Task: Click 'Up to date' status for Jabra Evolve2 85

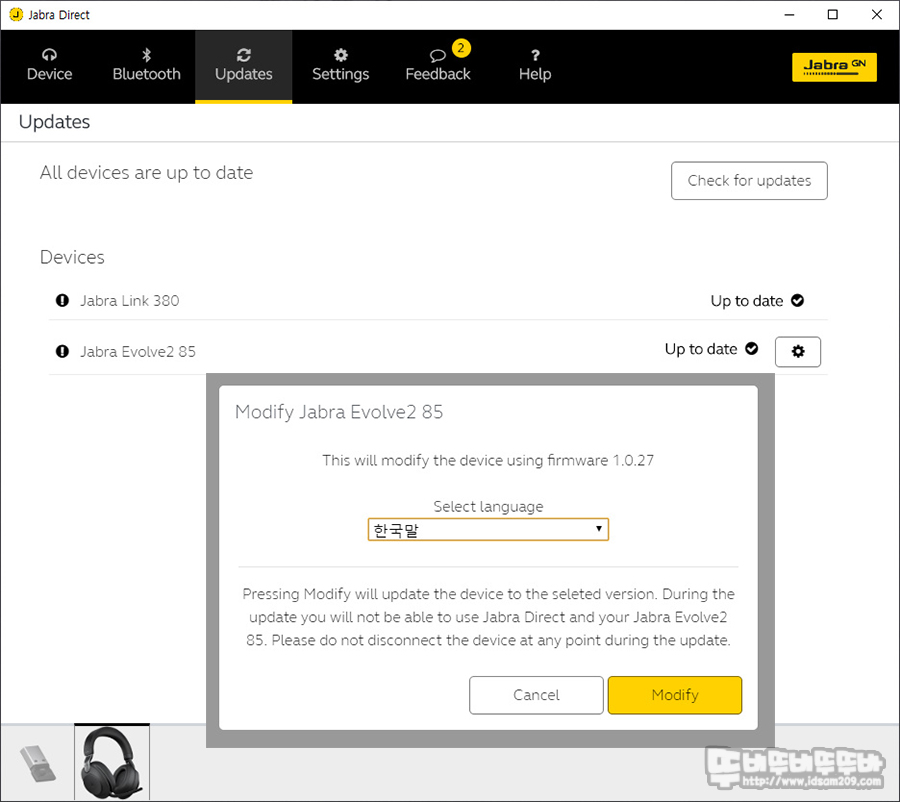Action: click(x=701, y=349)
